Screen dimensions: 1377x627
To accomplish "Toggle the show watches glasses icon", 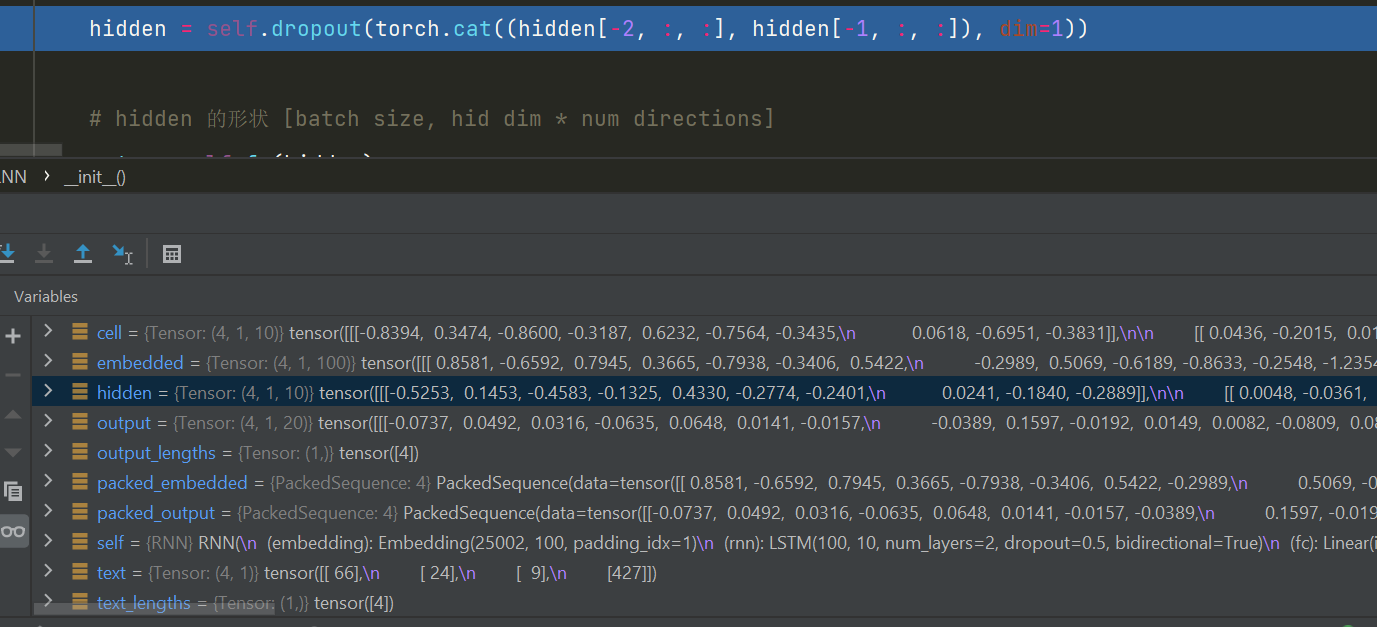I will click(13, 531).
